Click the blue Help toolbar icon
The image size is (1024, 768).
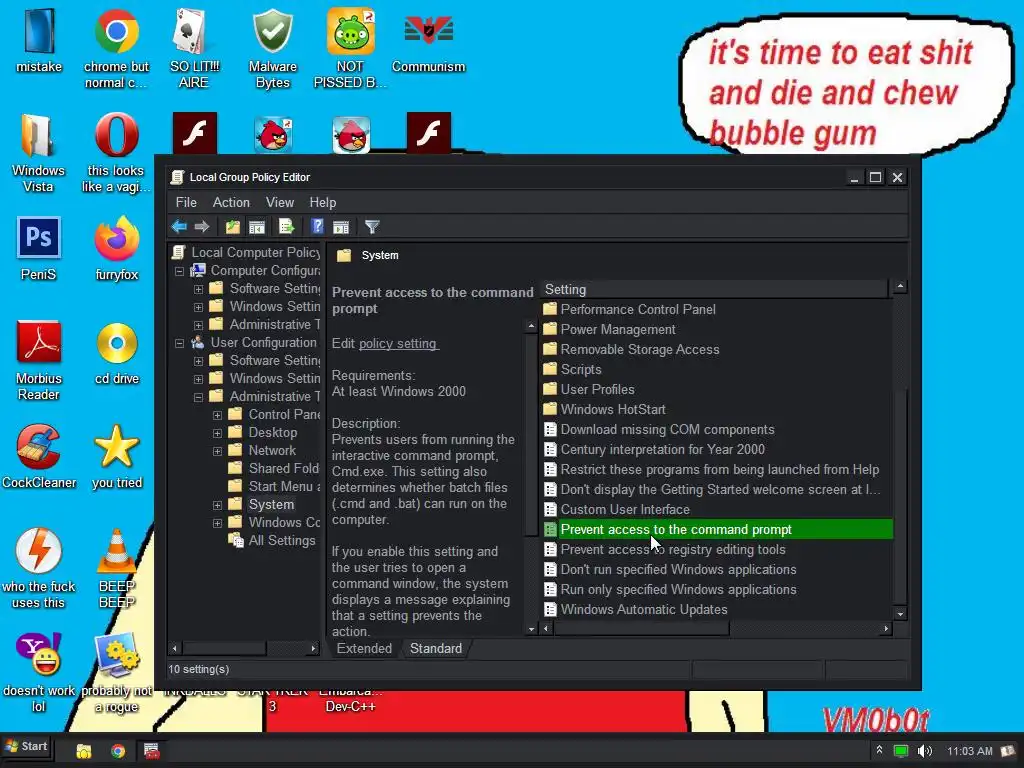317,227
